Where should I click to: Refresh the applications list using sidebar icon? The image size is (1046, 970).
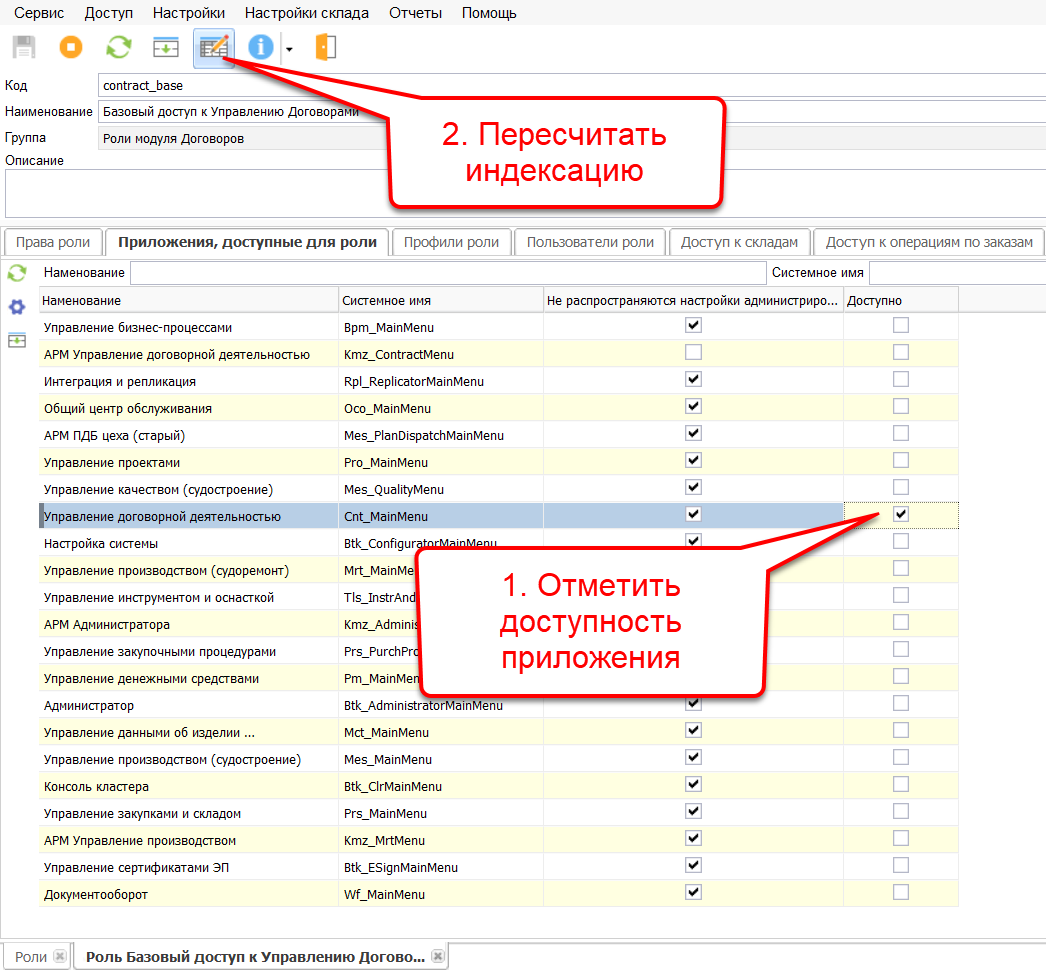[x=17, y=273]
